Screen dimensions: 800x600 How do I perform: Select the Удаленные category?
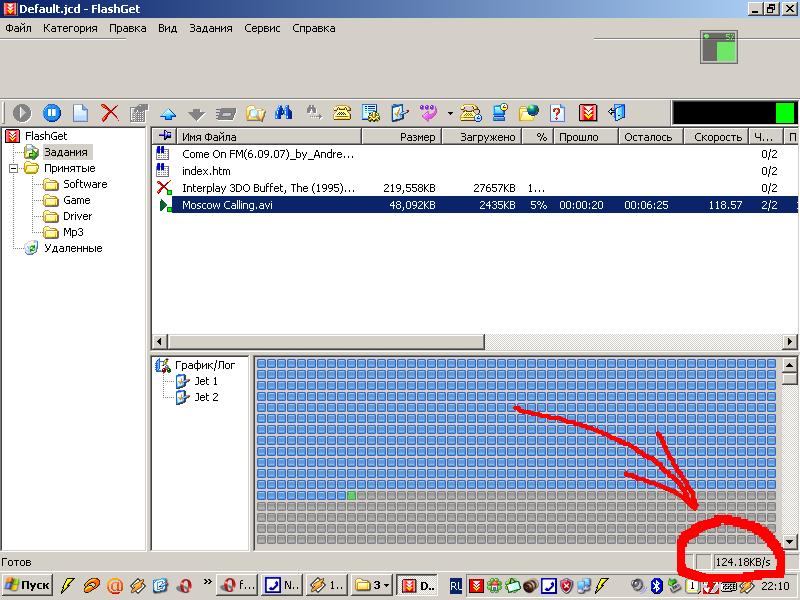tap(73, 248)
